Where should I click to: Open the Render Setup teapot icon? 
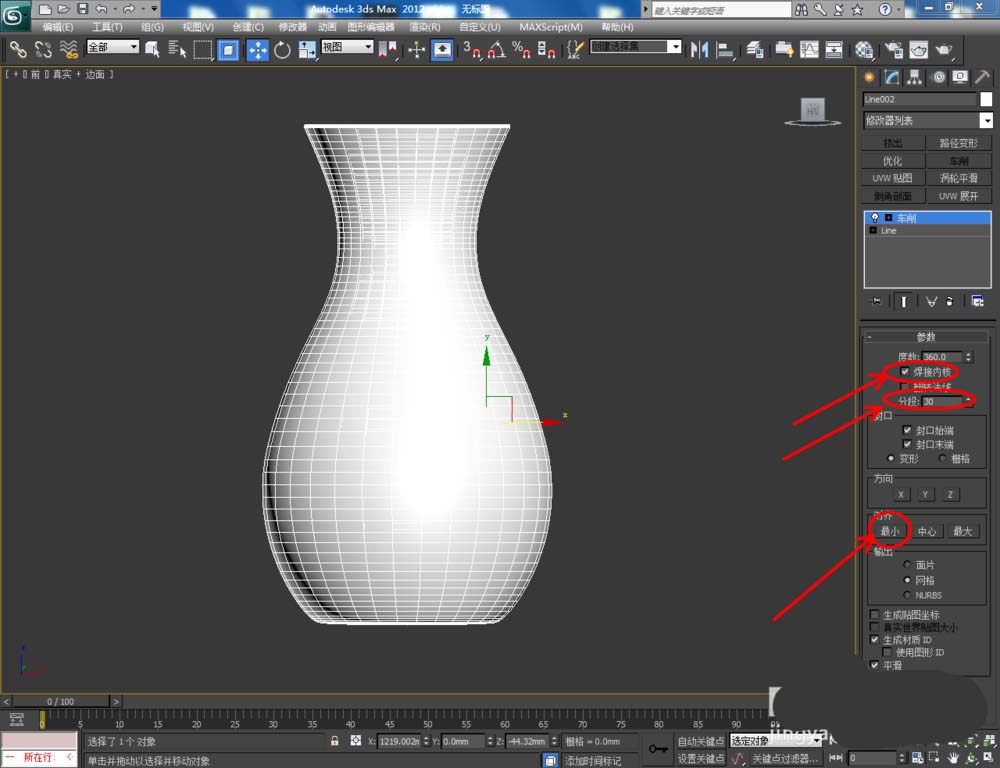893,49
